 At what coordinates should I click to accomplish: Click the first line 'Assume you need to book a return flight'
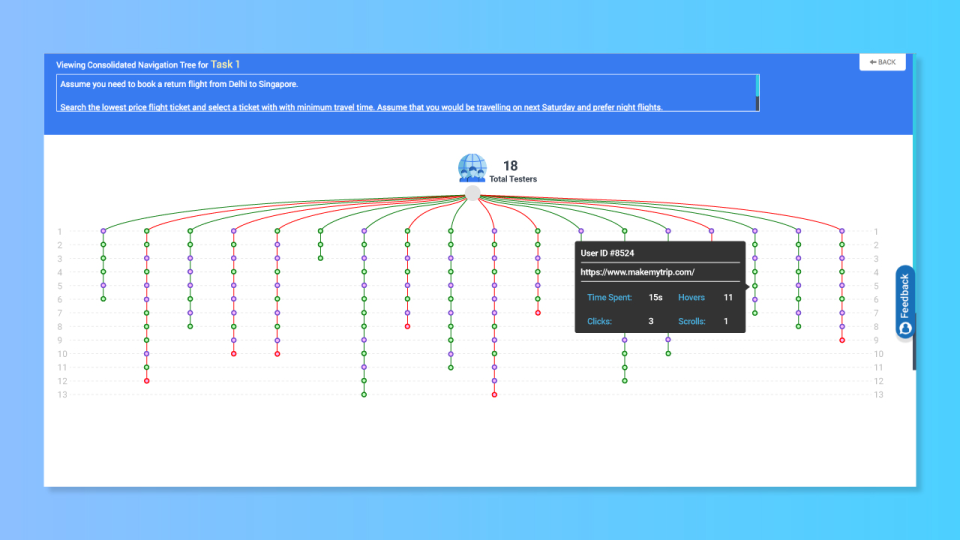179,84
